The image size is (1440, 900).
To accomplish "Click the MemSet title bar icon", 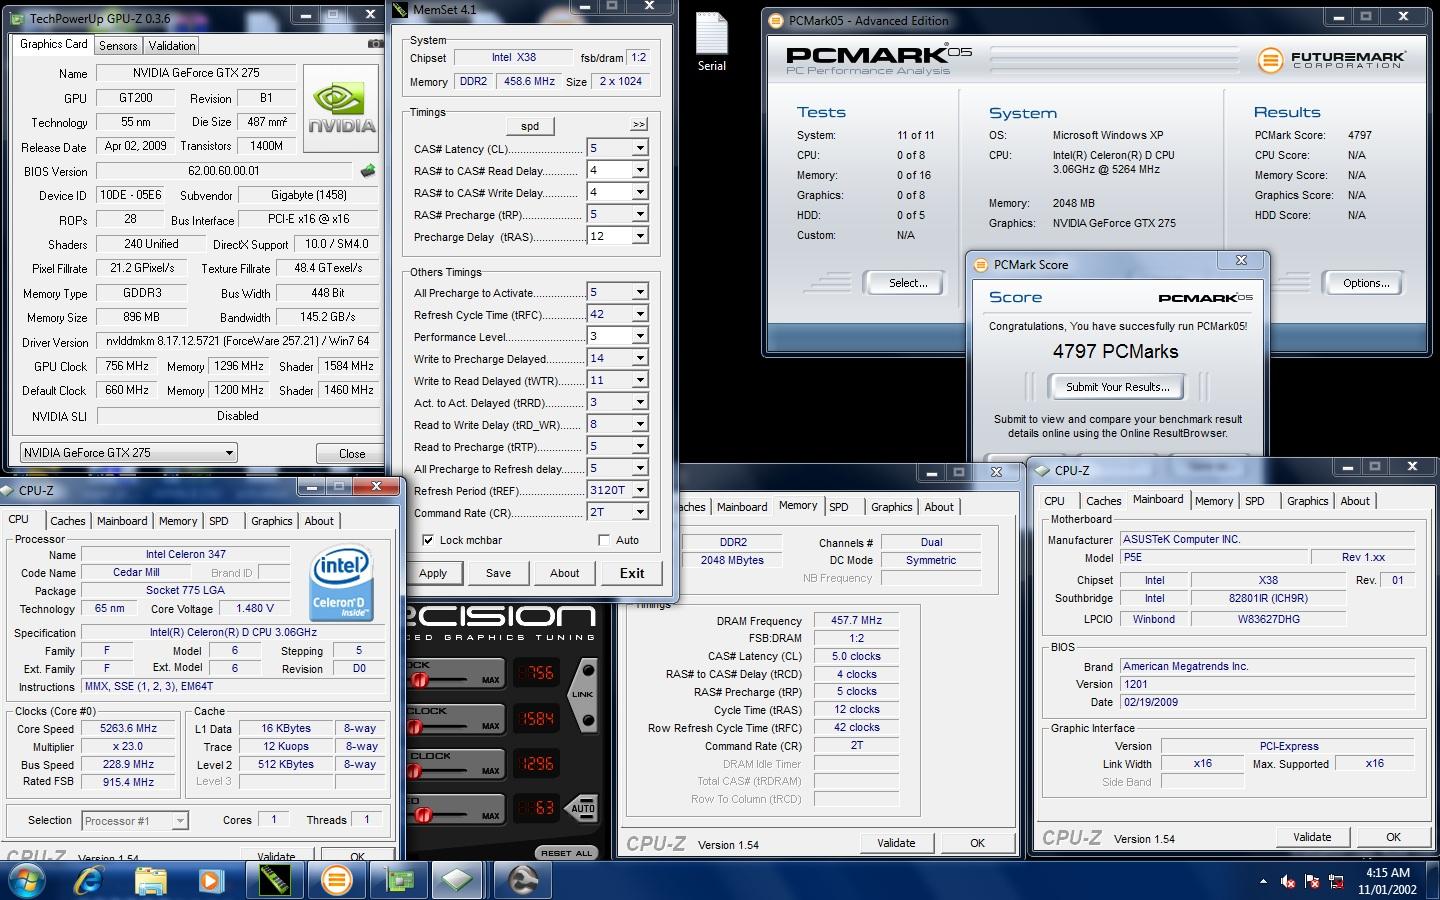I will click(x=400, y=9).
